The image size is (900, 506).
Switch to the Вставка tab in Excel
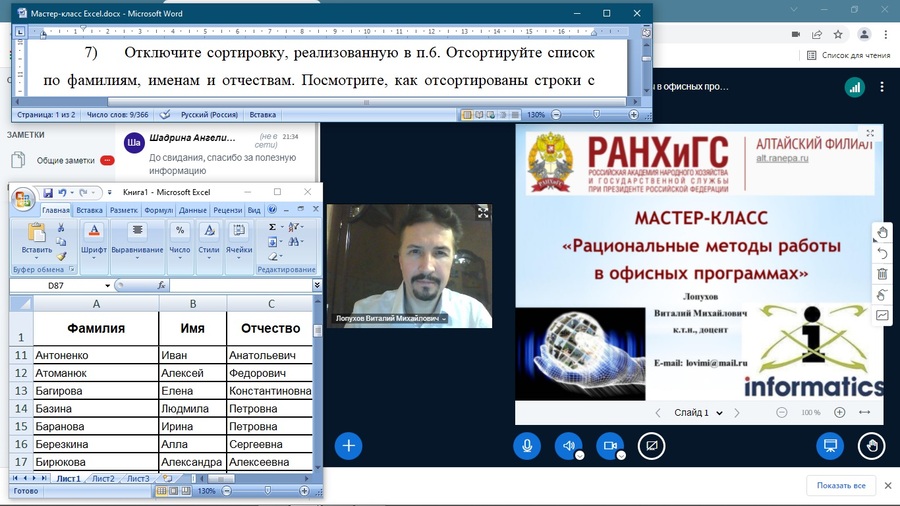pyautogui.click(x=90, y=210)
